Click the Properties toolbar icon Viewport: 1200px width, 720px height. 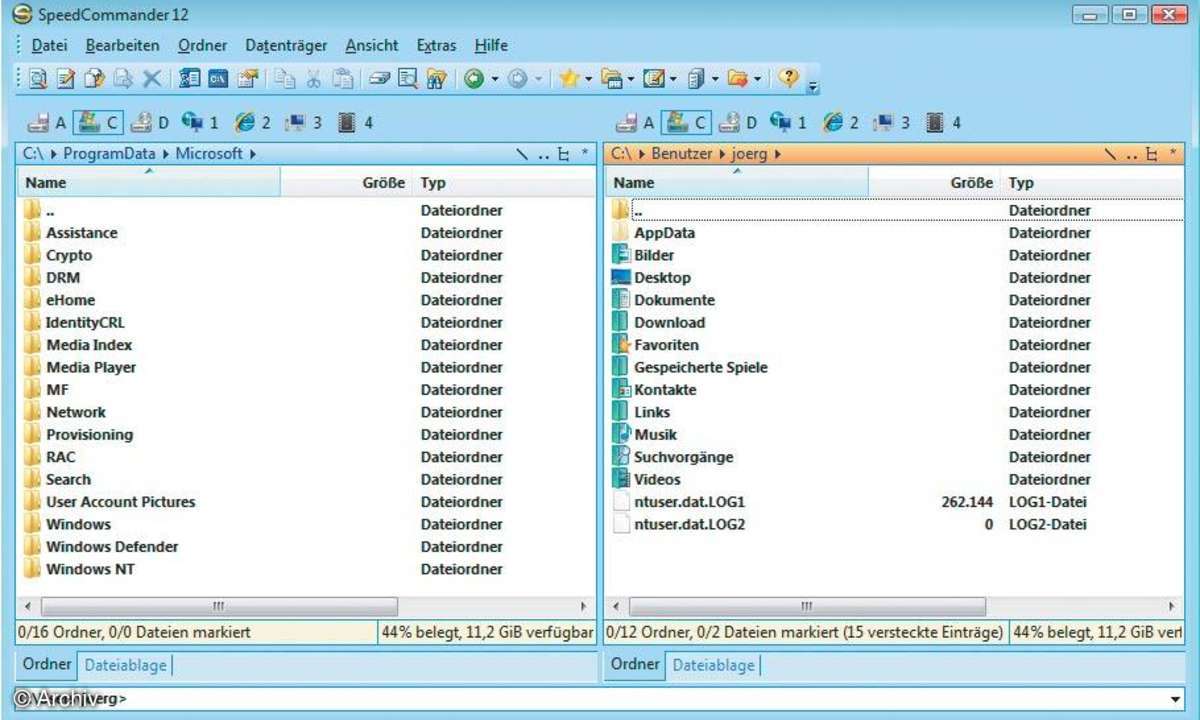tap(247, 78)
